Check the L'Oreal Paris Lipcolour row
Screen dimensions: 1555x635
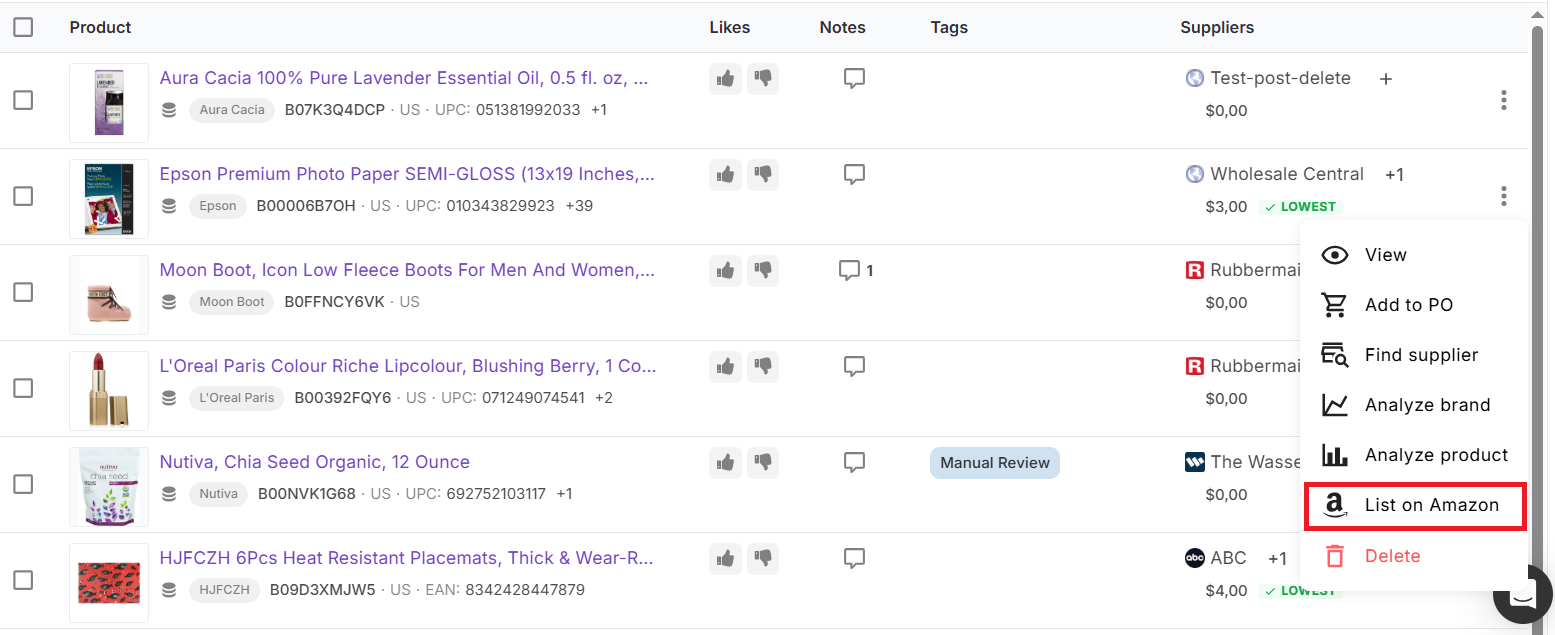(x=23, y=388)
